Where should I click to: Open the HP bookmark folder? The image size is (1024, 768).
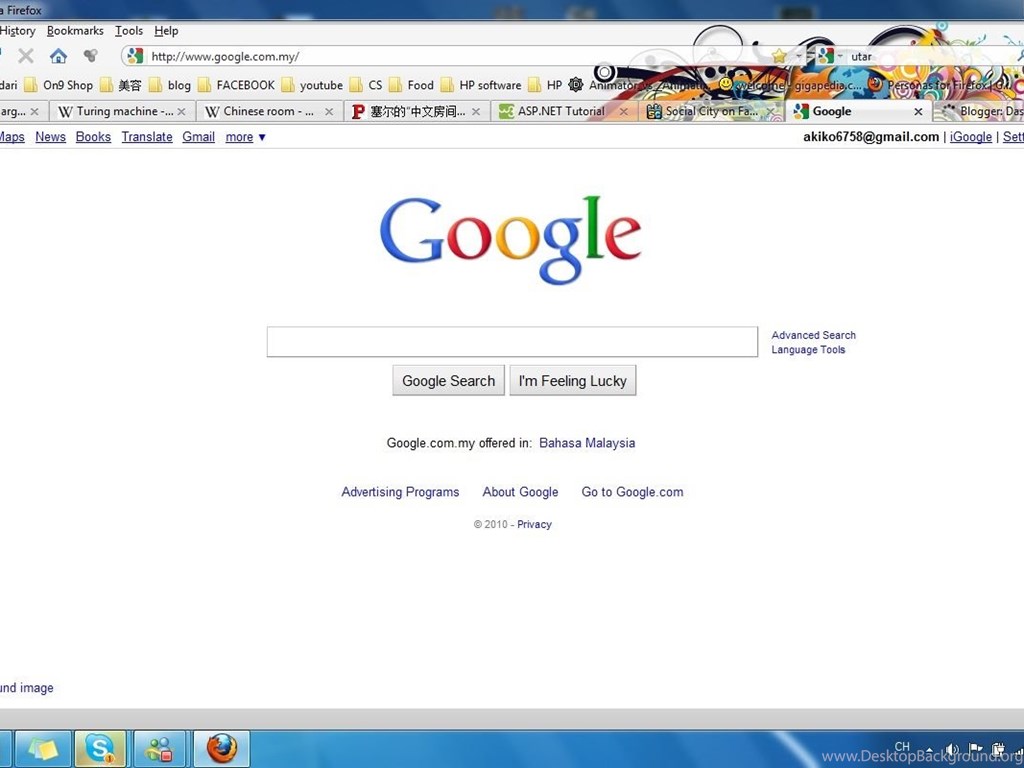[x=545, y=85]
